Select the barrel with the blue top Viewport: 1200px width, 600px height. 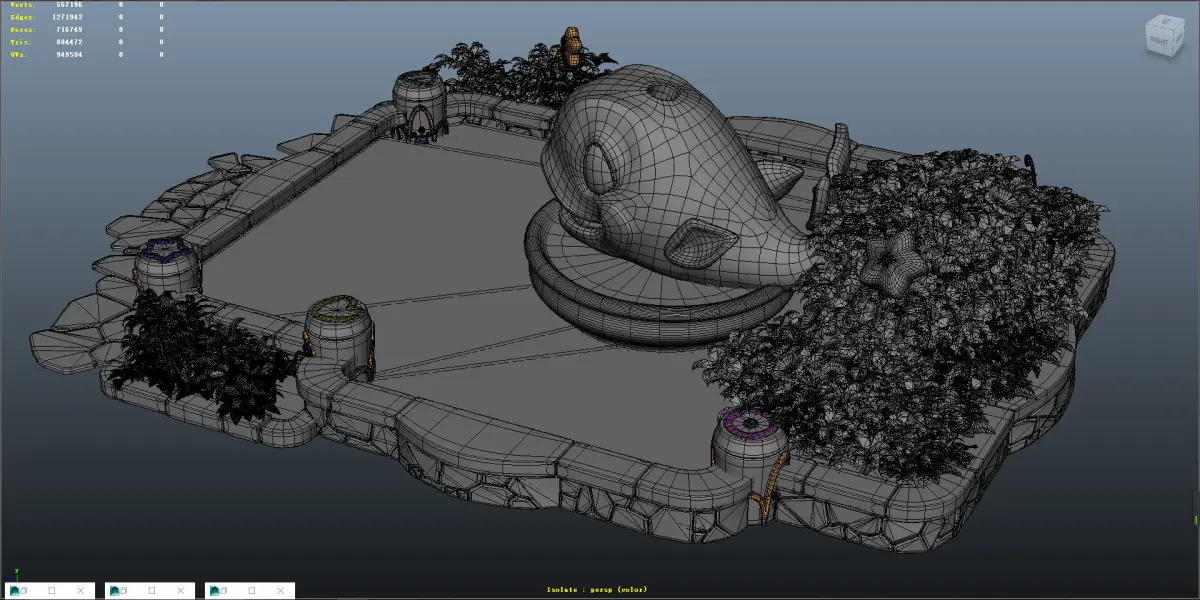167,268
